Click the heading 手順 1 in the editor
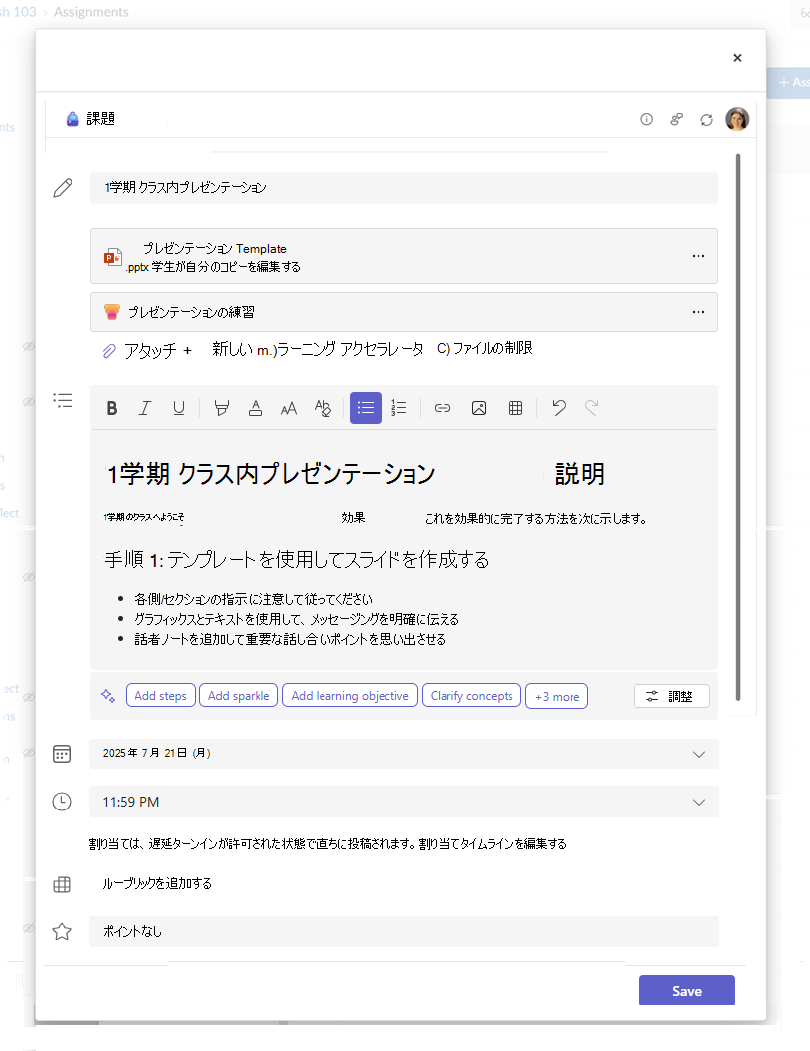The width and height of the screenshot is (810, 1051). pyautogui.click(x=296, y=560)
